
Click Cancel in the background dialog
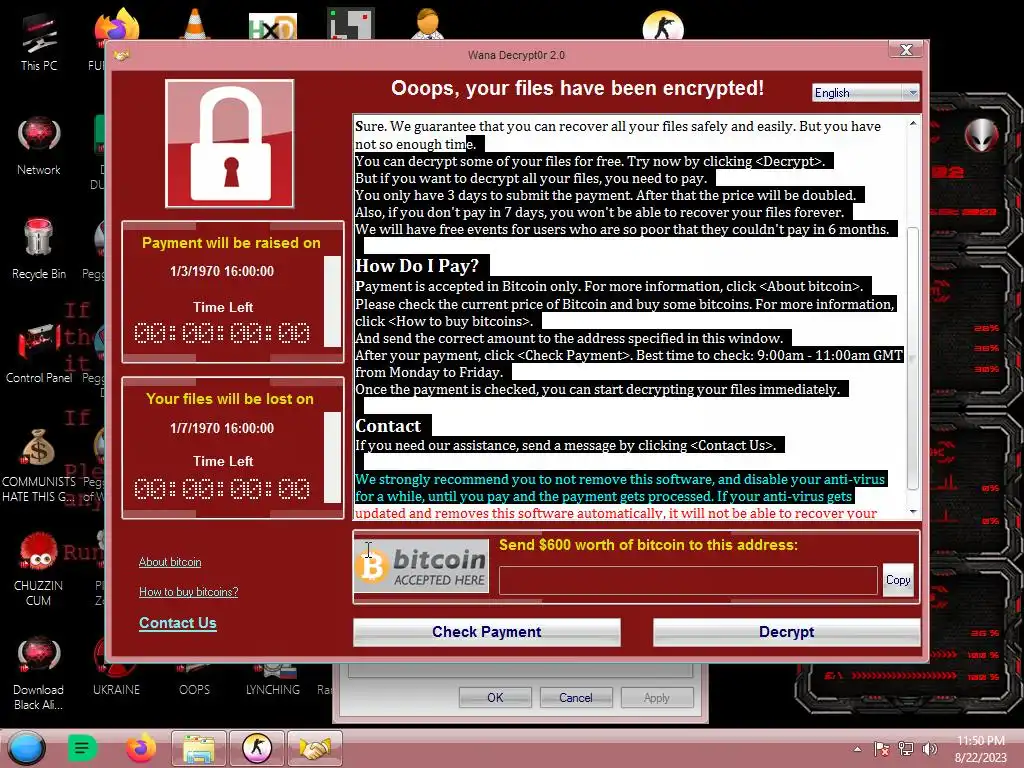pos(576,697)
